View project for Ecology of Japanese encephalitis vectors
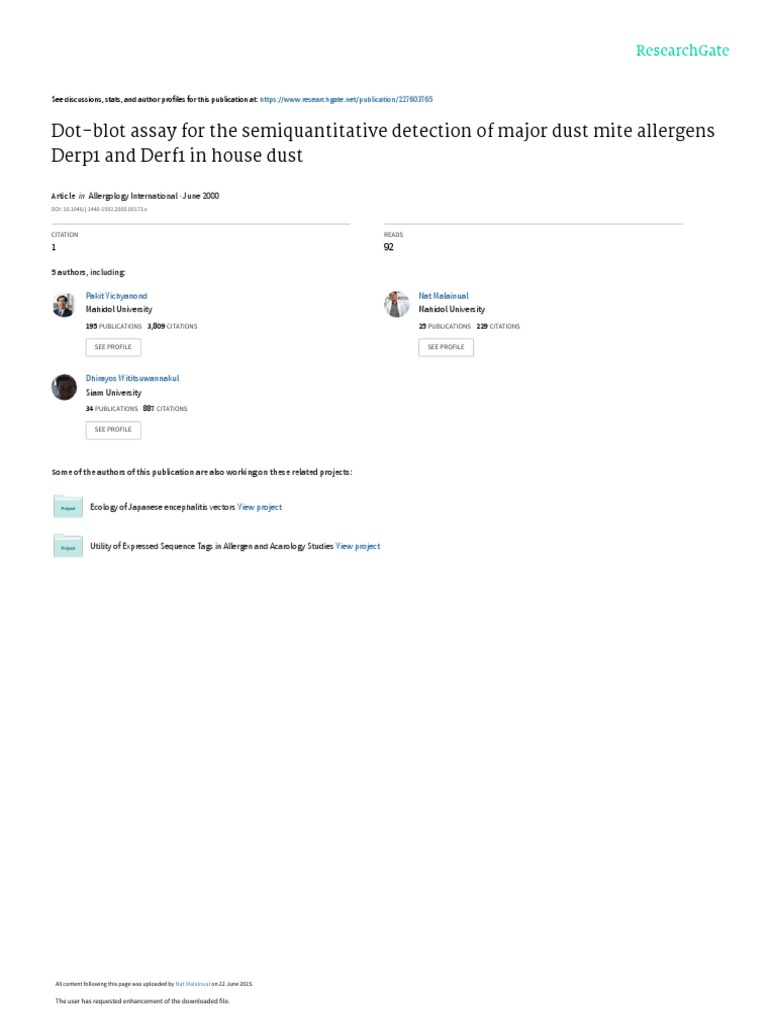 [x=260, y=507]
